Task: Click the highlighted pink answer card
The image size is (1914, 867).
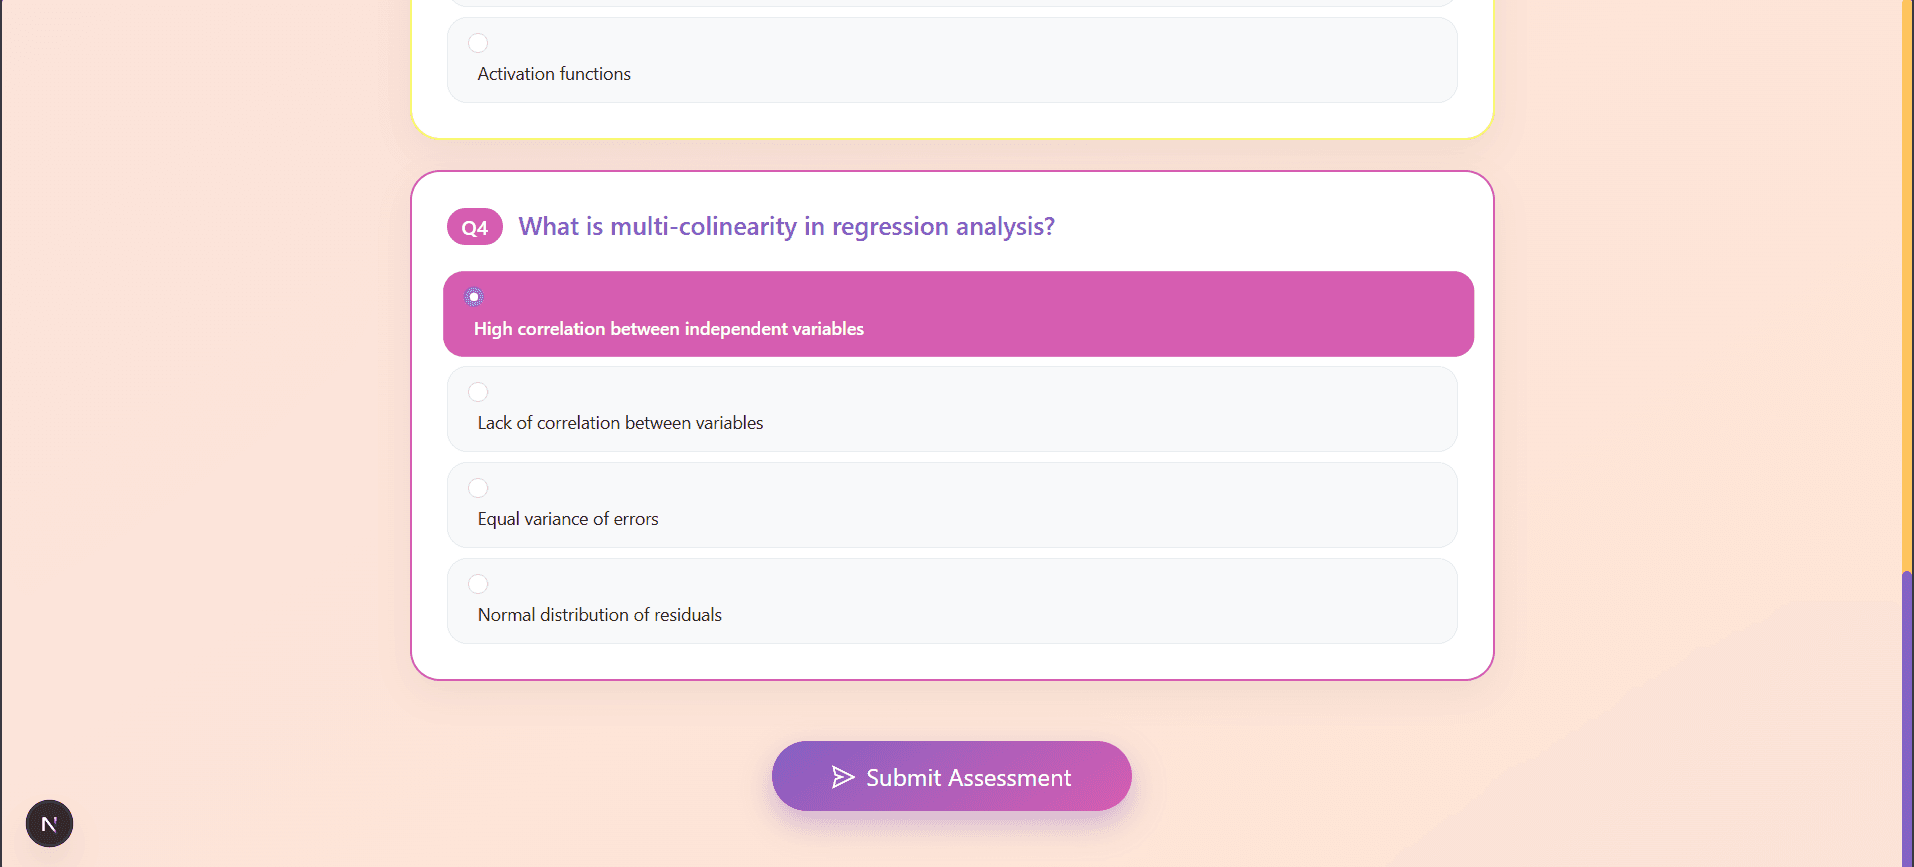Action: [x=957, y=313]
